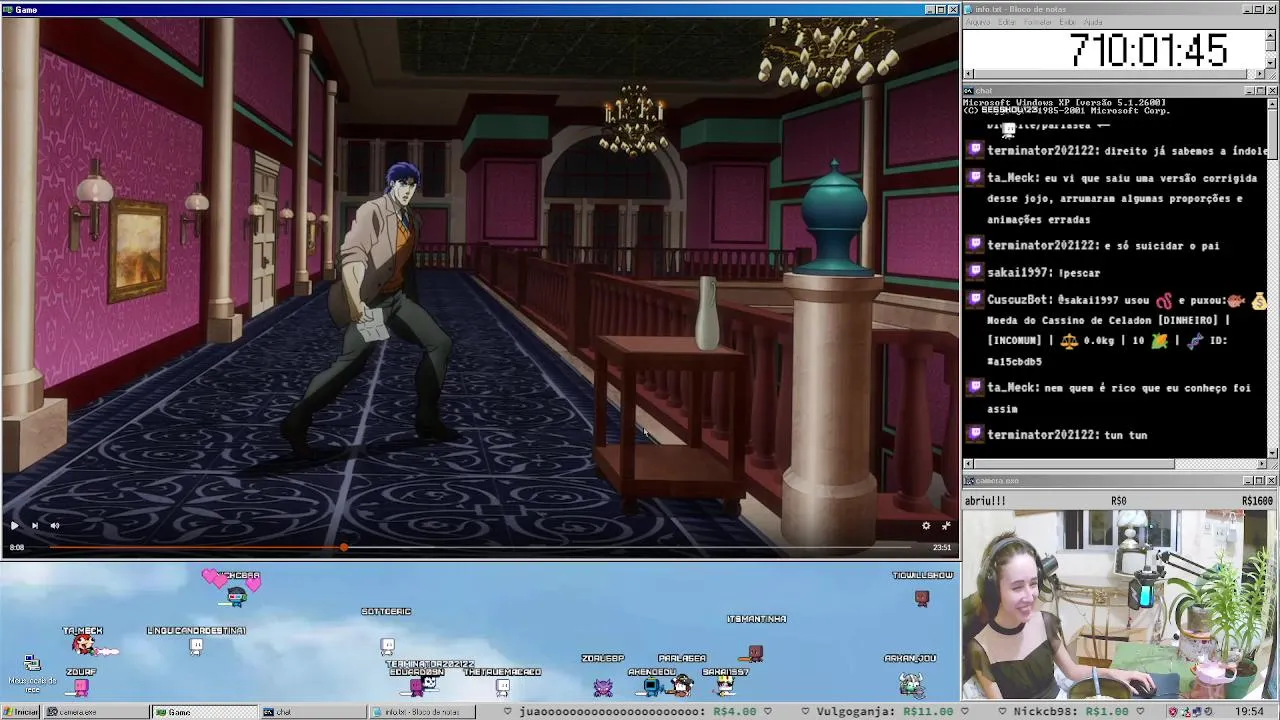Click the Notepad window title icon
Viewport: 1280px width, 720px height.
969,9
